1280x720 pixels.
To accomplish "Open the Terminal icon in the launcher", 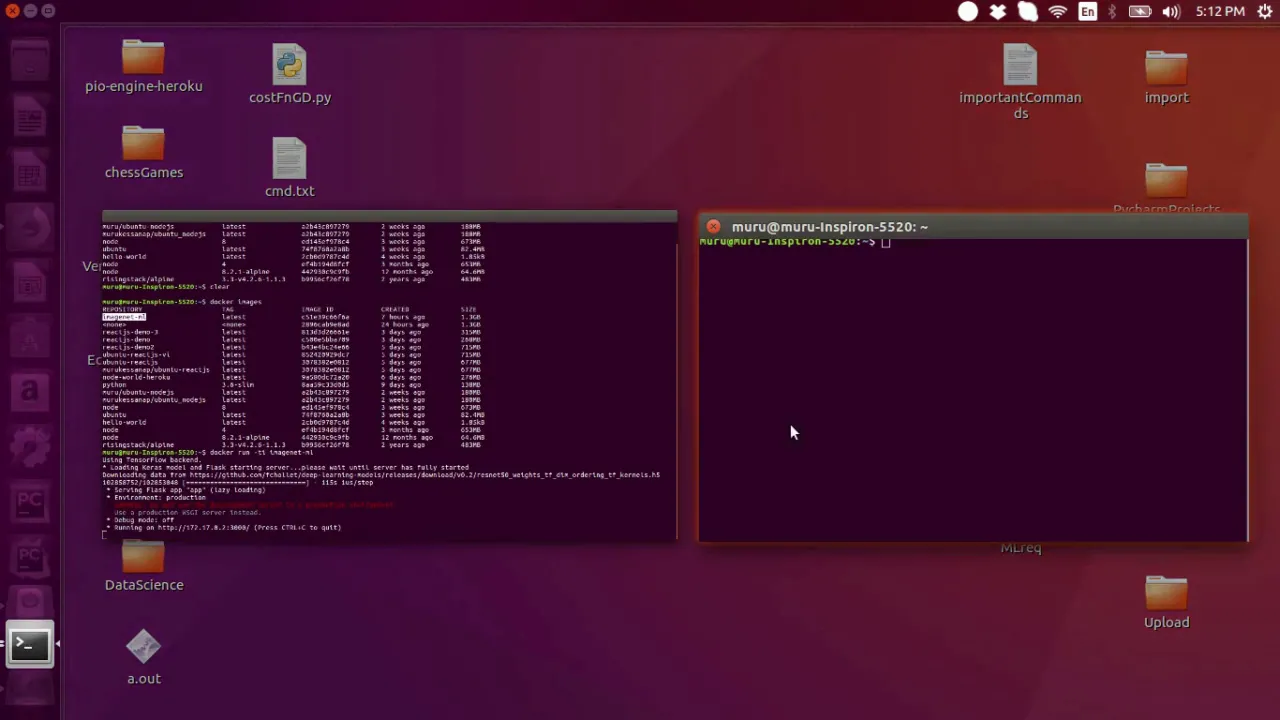I will (29, 646).
